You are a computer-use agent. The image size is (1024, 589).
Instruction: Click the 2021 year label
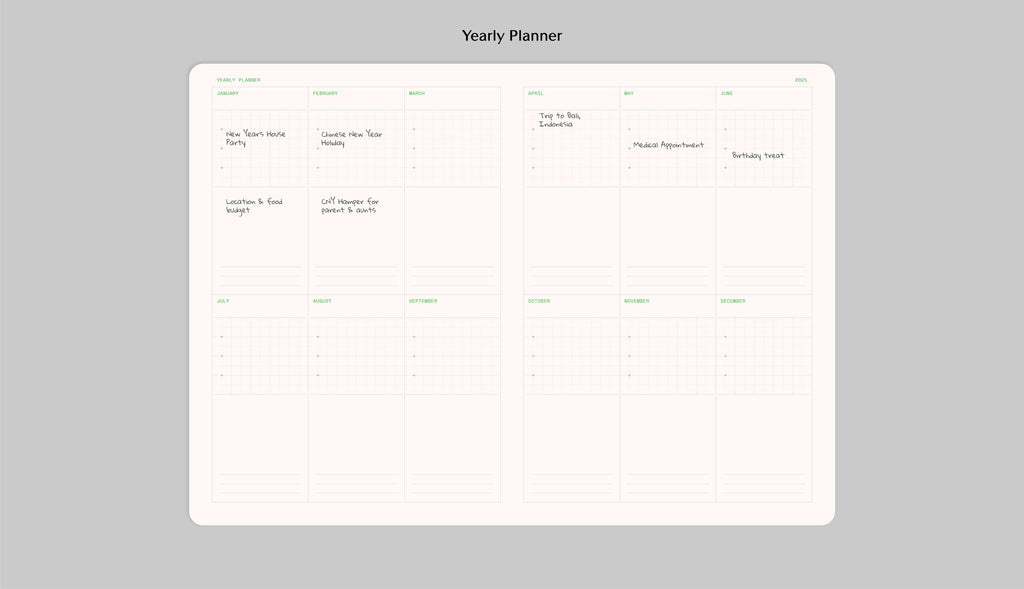coord(800,80)
